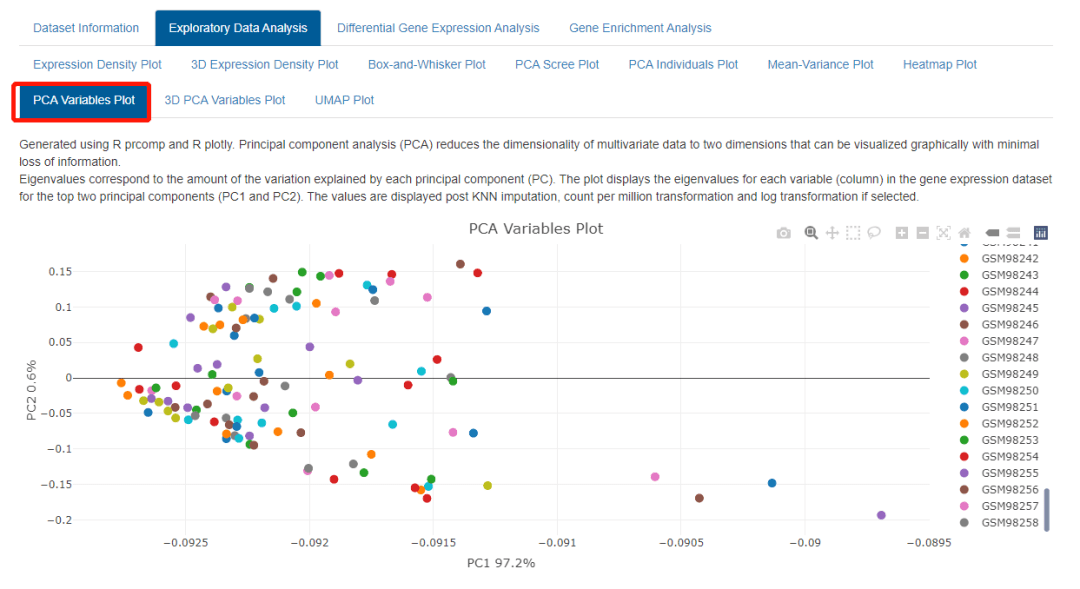Screen dimensions: 1080x589
Task: Autoscale the plot axes
Action: tap(944, 233)
